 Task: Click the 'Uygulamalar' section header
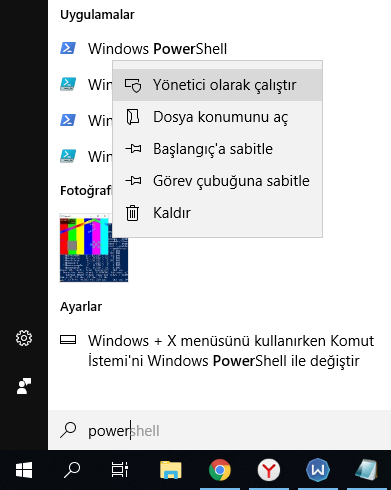point(97,15)
